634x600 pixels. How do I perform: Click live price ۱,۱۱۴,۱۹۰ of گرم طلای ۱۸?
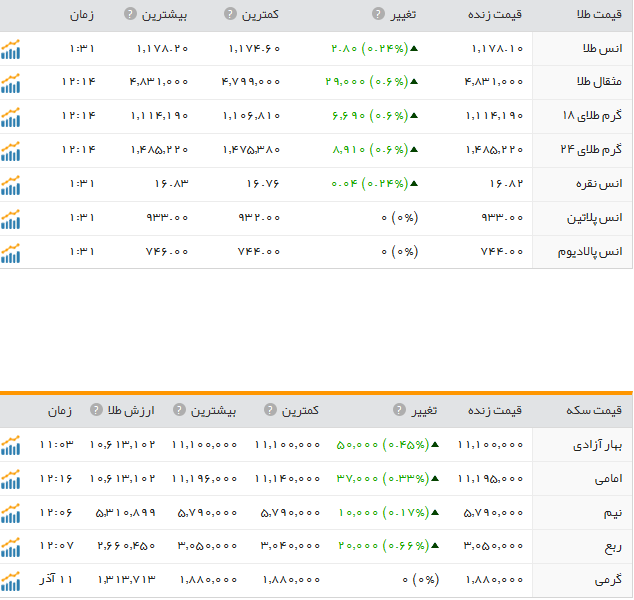tap(494, 116)
